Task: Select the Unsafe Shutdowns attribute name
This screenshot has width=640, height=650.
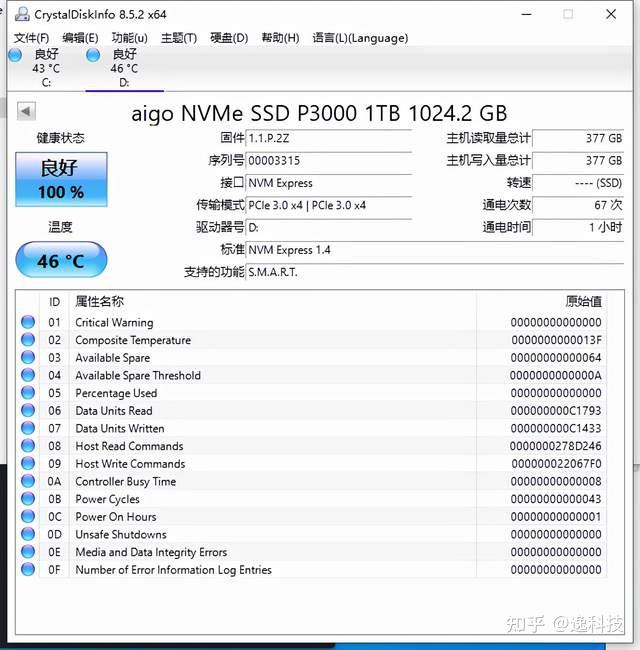Action: click(x=121, y=534)
